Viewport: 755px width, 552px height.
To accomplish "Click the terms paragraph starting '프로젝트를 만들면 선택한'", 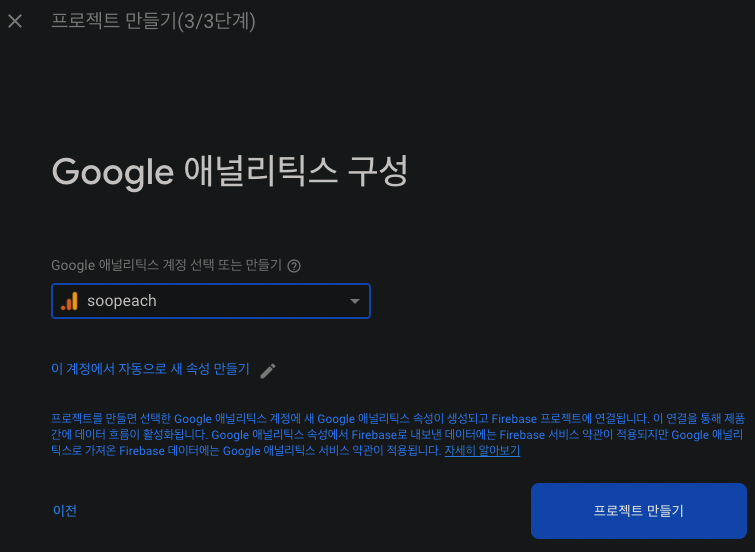I will [x=398, y=434].
